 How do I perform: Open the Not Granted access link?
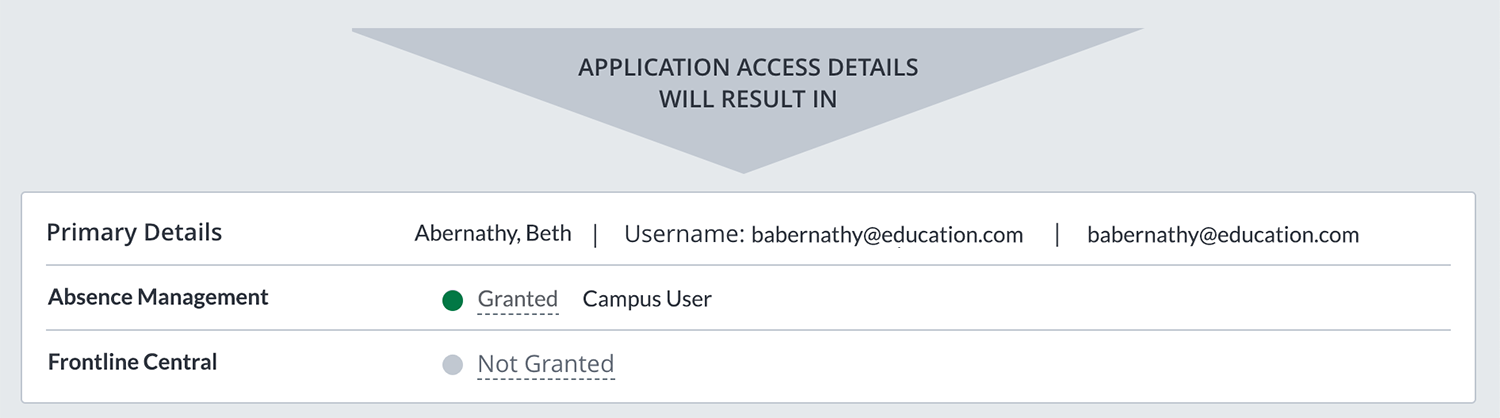pos(545,364)
